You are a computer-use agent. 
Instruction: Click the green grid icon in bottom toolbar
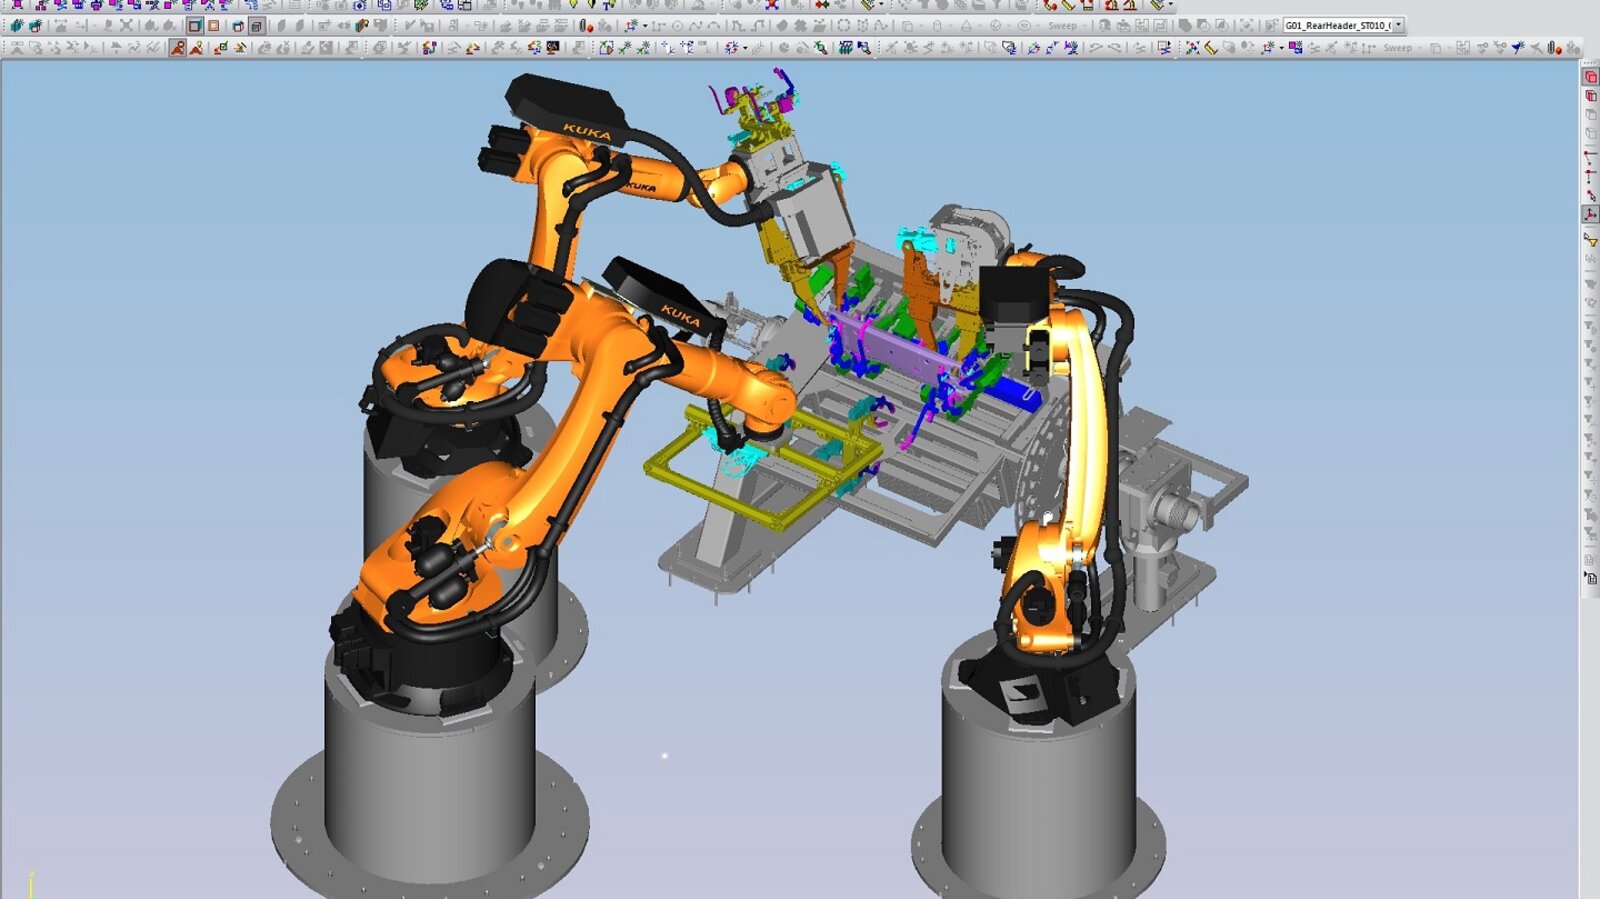coord(846,48)
